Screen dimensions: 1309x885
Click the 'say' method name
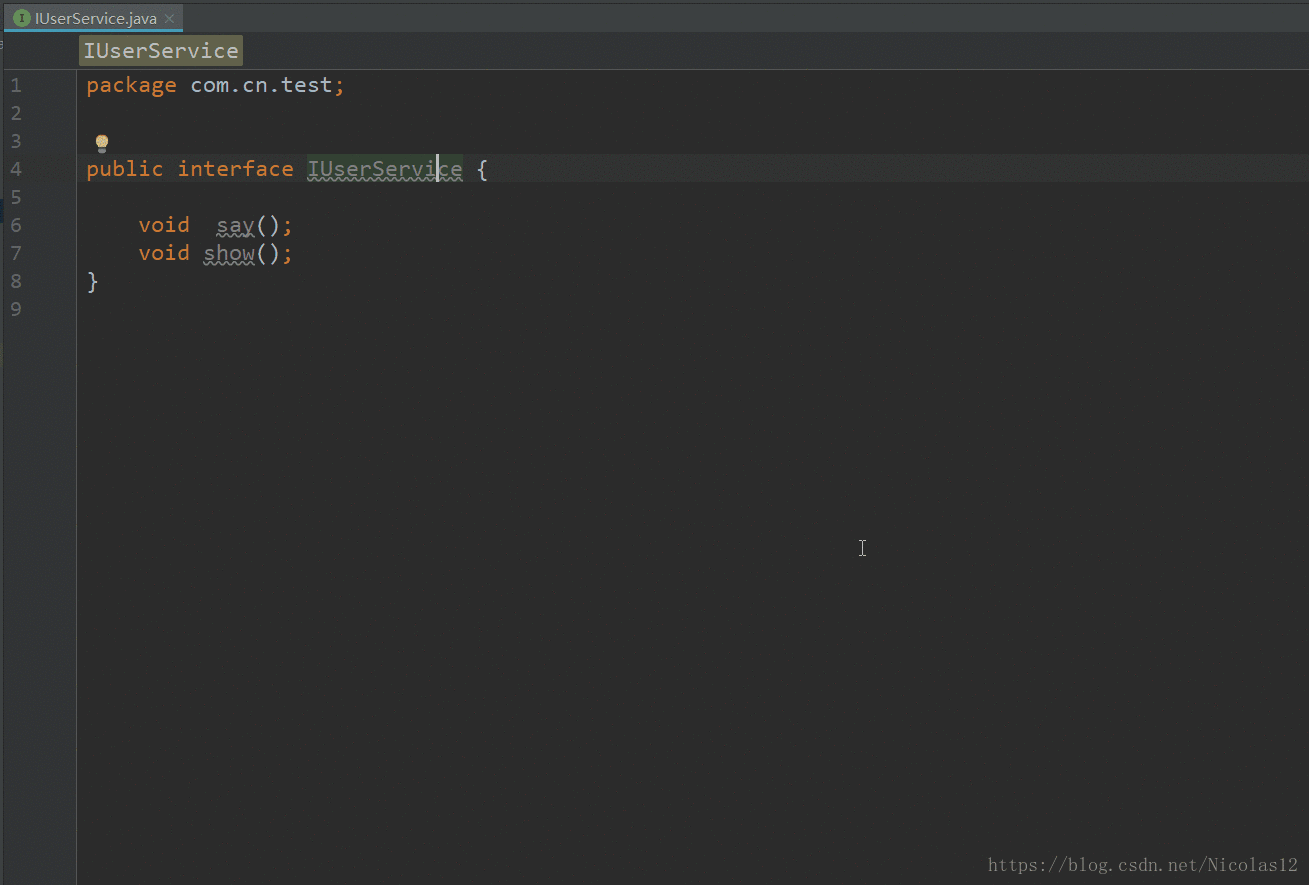point(235,226)
